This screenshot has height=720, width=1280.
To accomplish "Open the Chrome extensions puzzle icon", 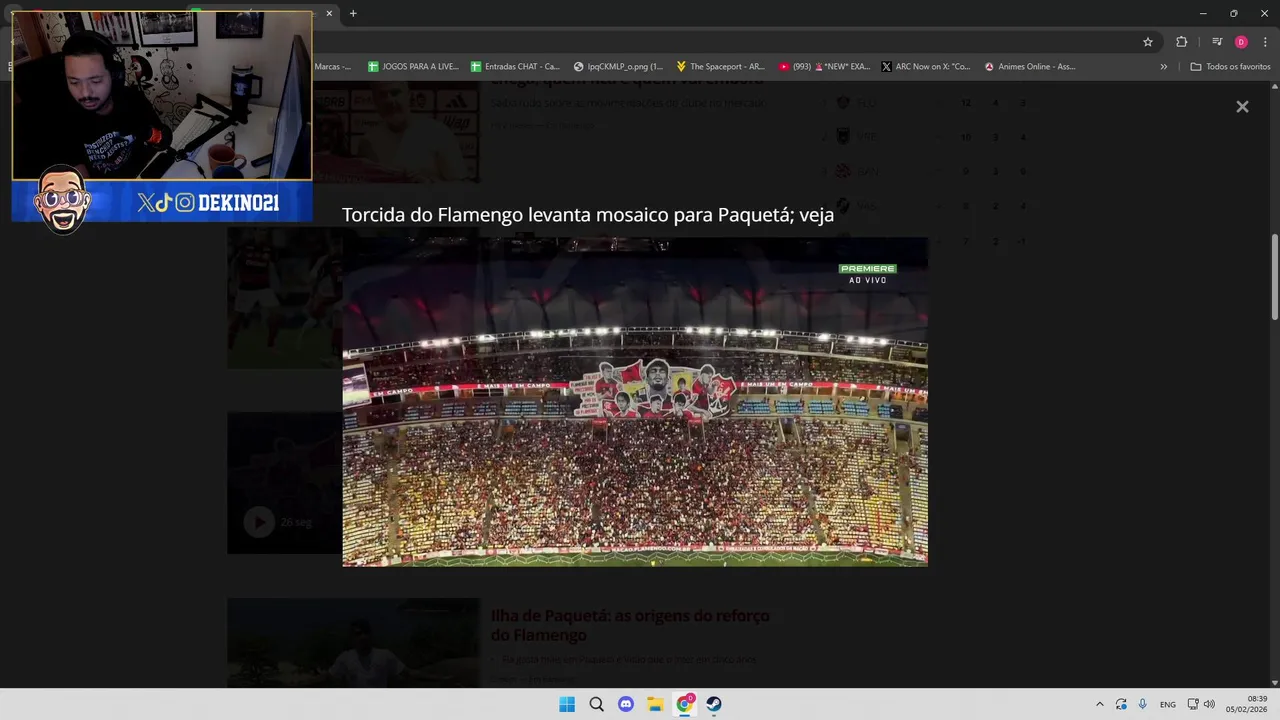I will coord(1182,42).
